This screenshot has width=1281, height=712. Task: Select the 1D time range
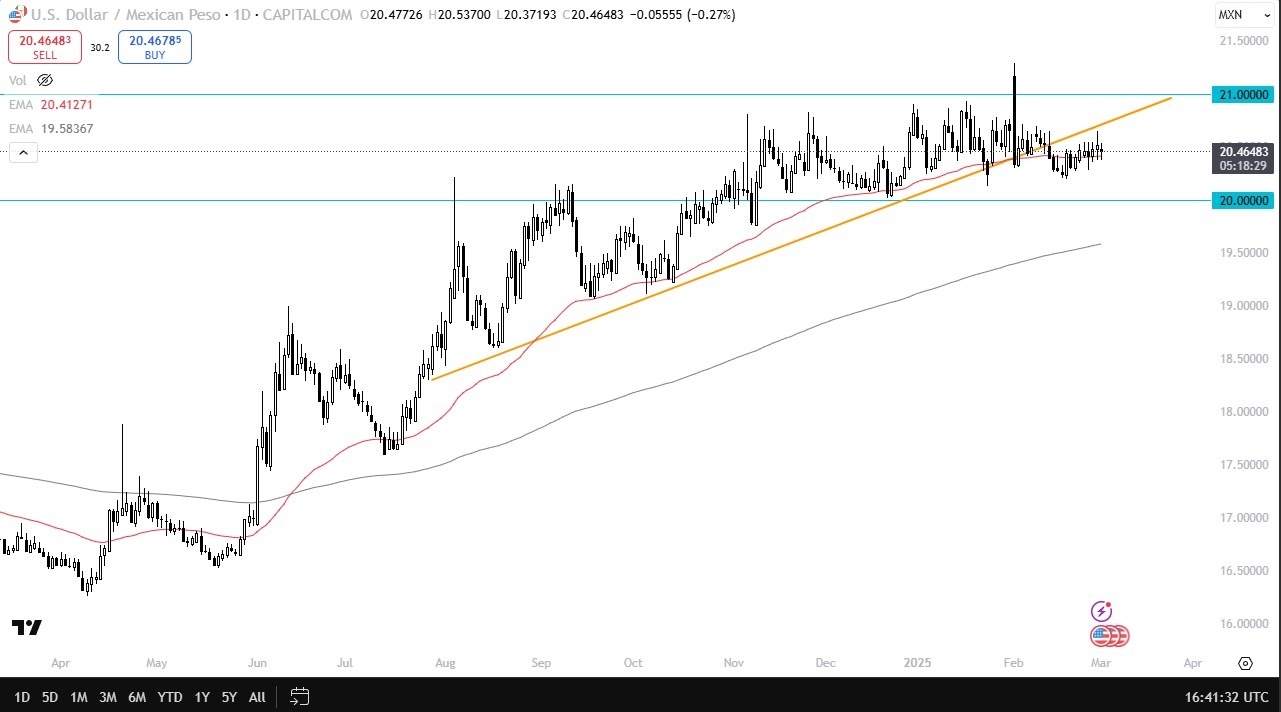[x=22, y=696]
